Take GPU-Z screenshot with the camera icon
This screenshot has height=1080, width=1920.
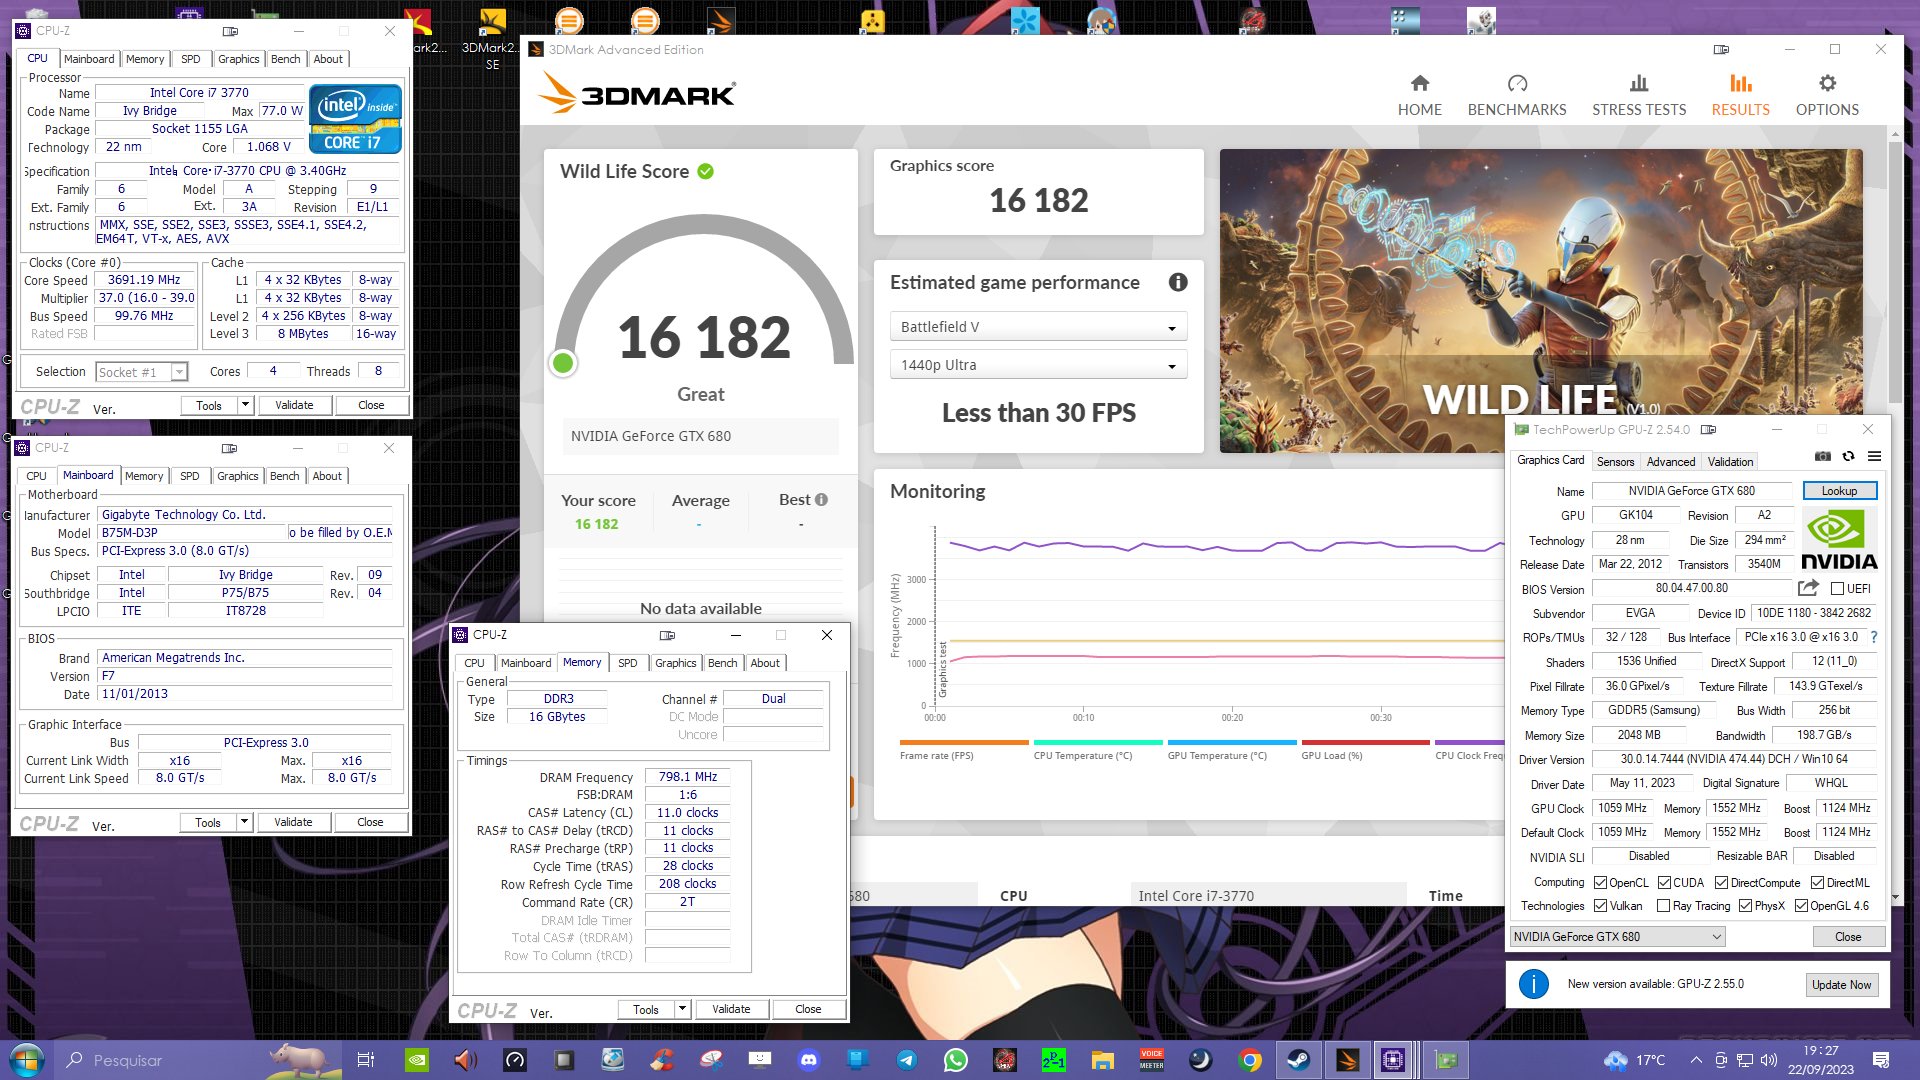point(1823,456)
